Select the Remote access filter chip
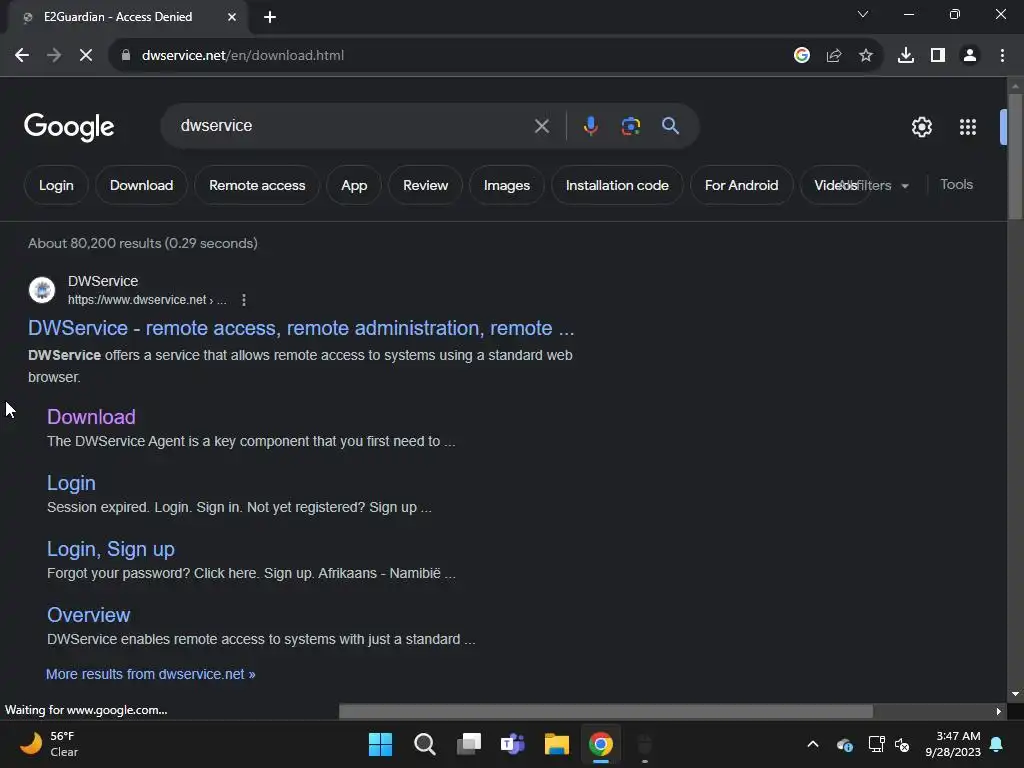The height and width of the screenshot is (768, 1024). point(257,185)
